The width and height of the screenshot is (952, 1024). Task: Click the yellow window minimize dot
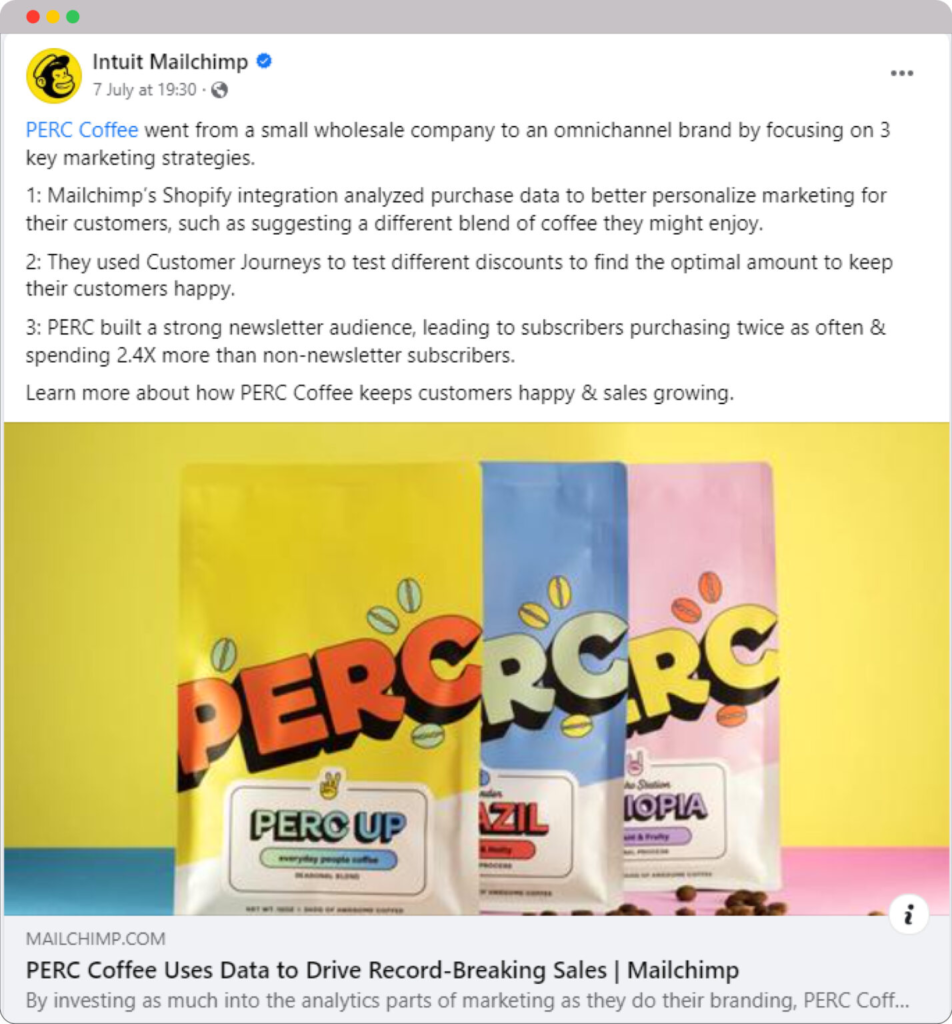click(53, 16)
